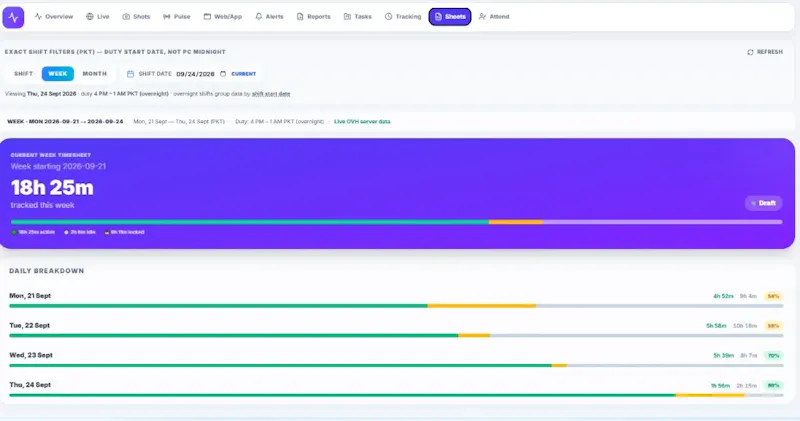Click the Wed, 23 Sept progress bar
Image resolution: width=800 pixels, height=421 pixels.
tap(396, 365)
